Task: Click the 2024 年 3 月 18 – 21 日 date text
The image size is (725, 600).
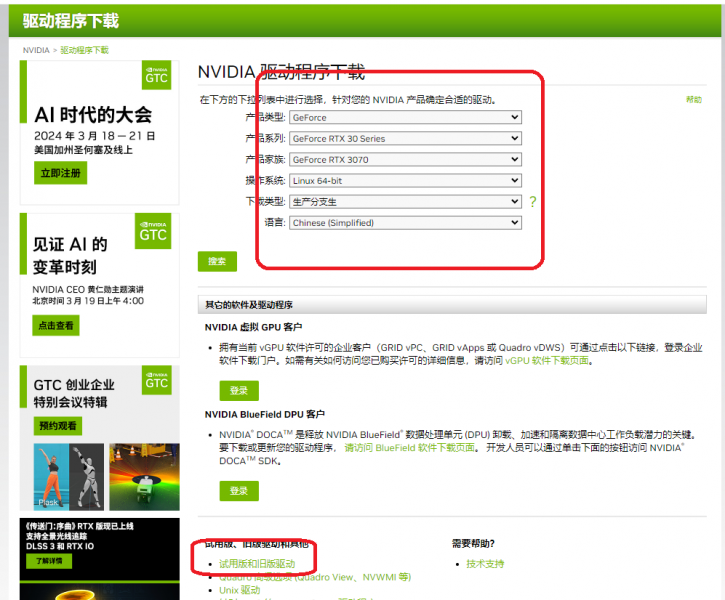Action: click(94, 136)
